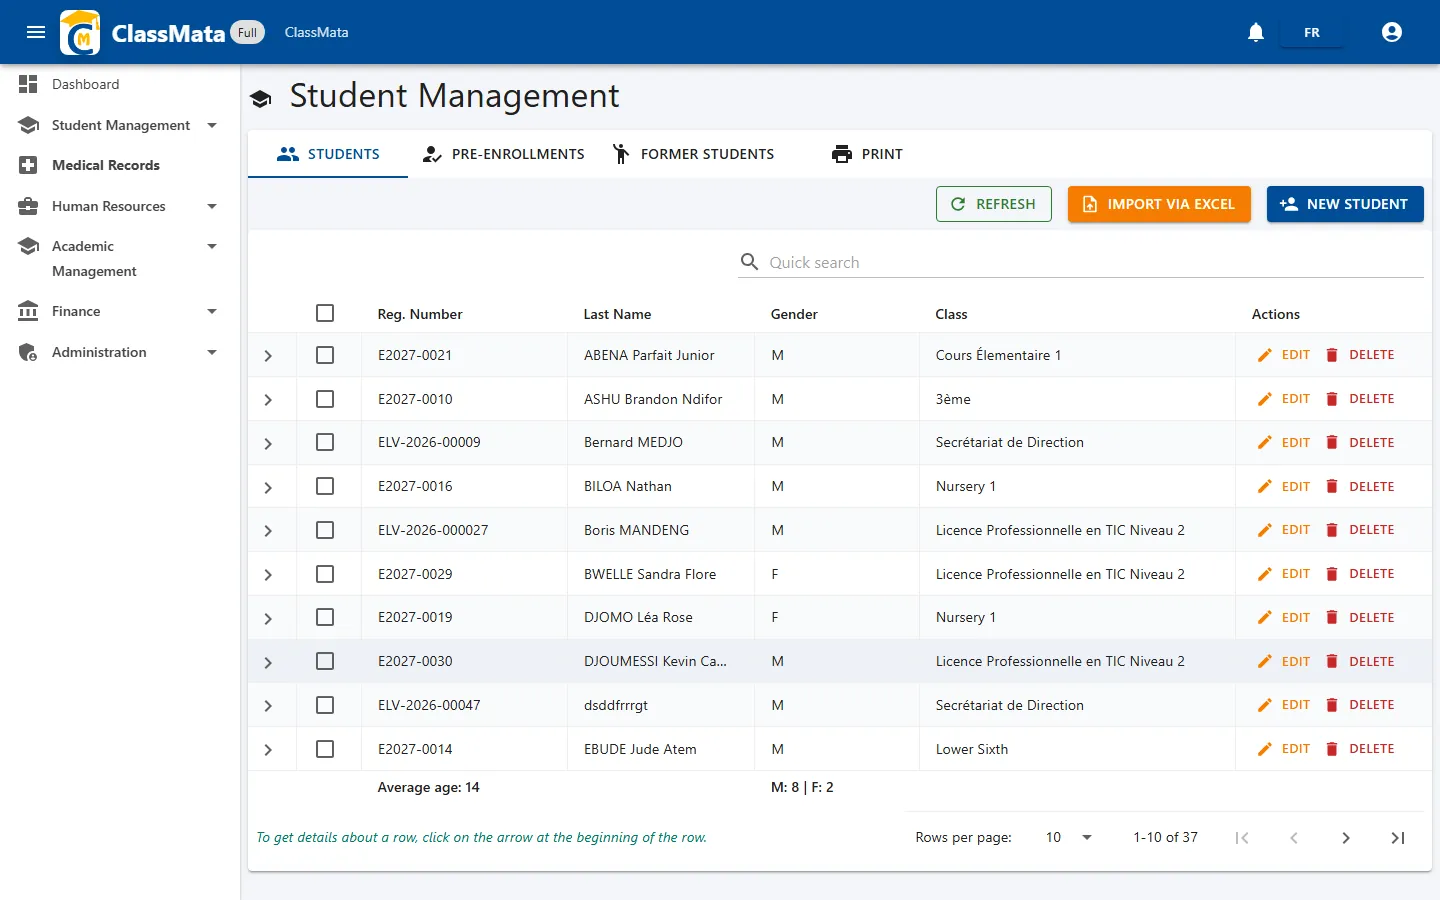Screen dimensions: 1440x900
Task: Expand row details for DJOMO Léa Rose
Action: point(268,619)
